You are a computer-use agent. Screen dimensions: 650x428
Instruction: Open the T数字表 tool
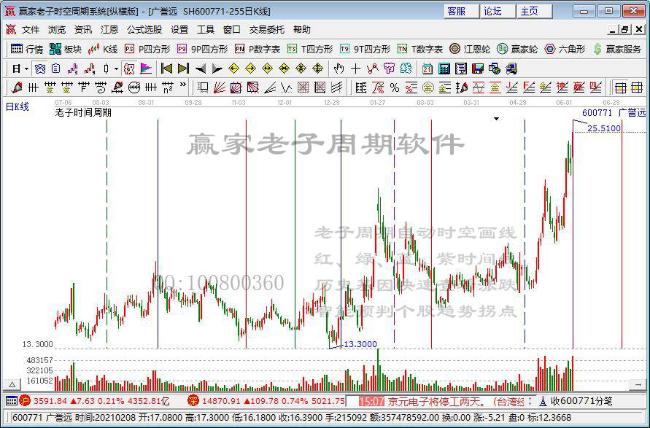point(420,49)
